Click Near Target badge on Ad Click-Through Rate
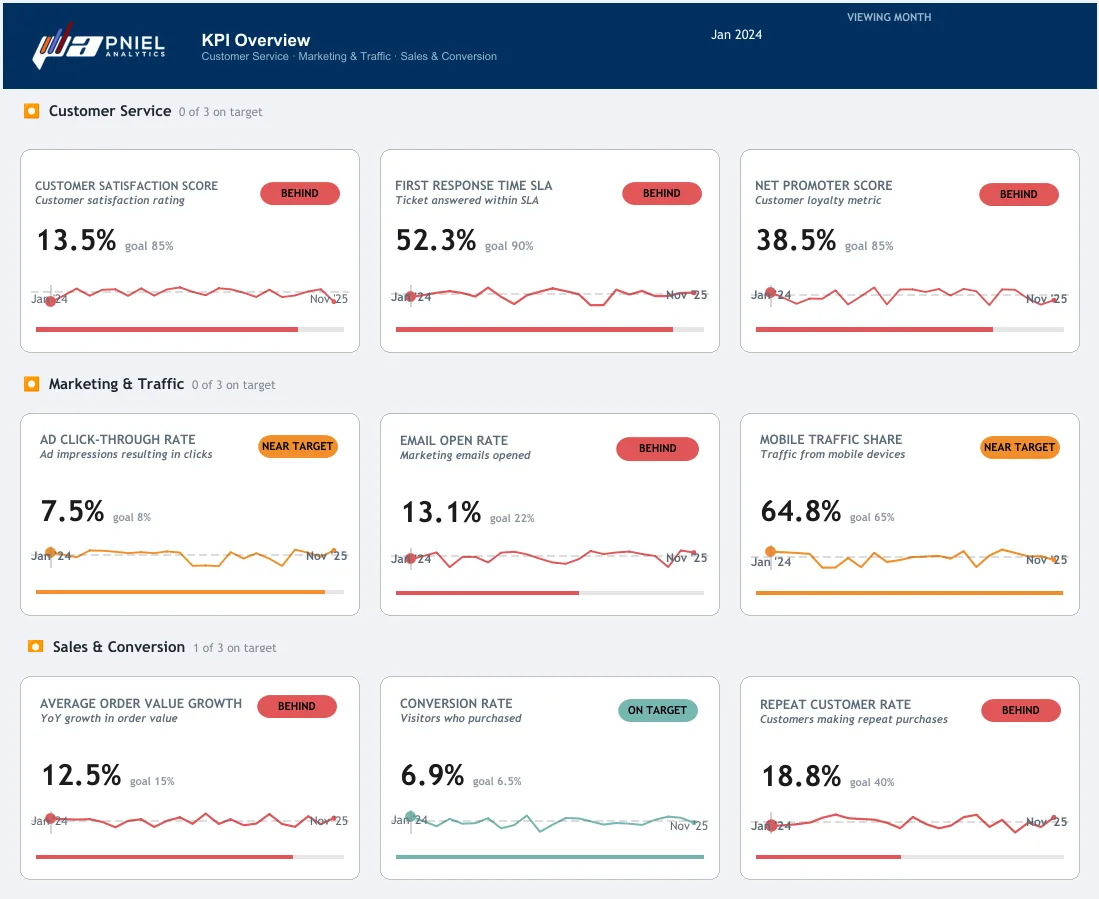 (298, 446)
